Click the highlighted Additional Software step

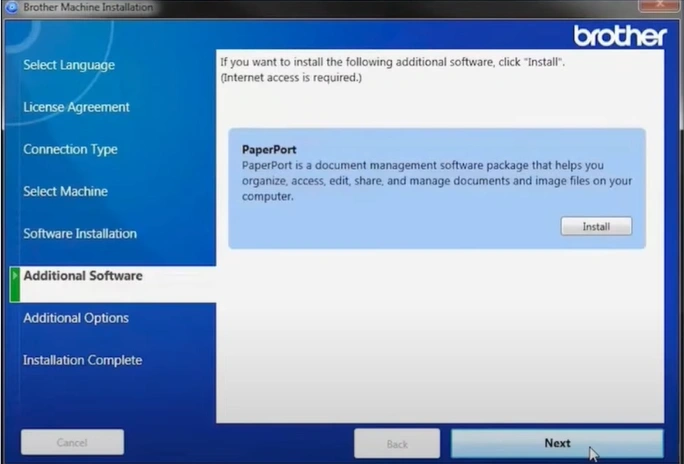83,276
